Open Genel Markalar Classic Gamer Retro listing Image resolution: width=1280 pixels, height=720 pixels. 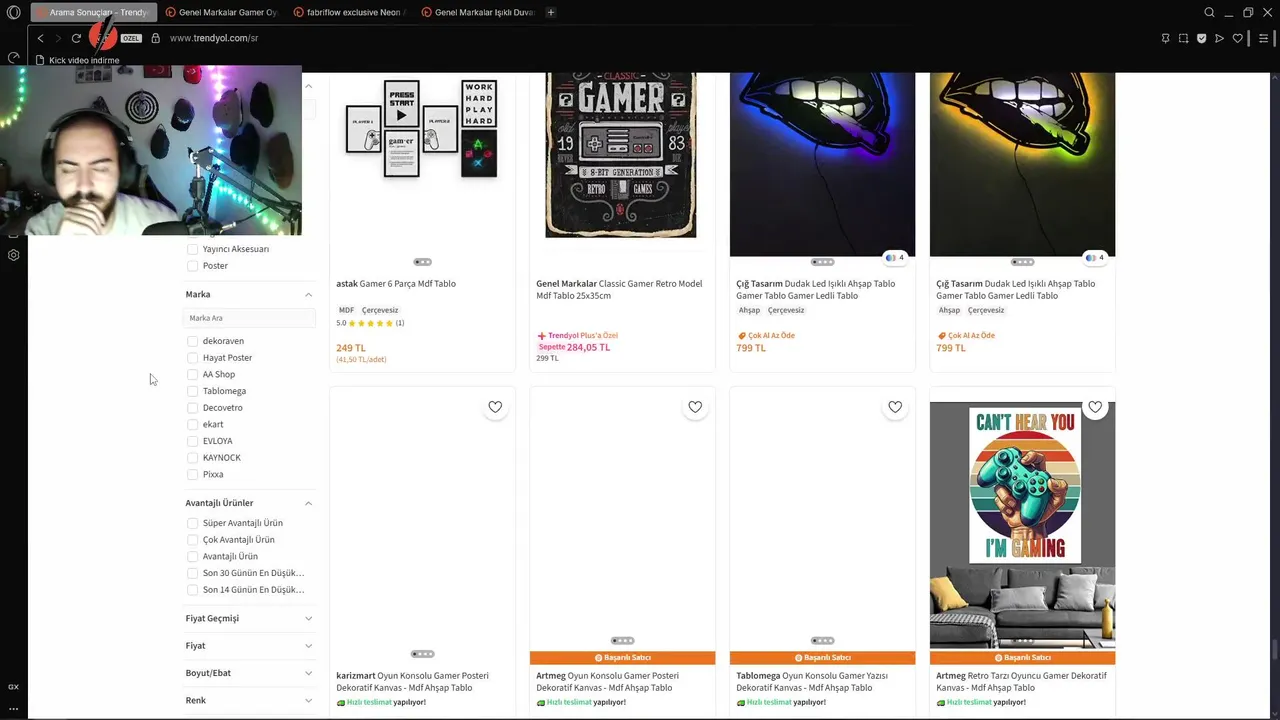coord(619,290)
